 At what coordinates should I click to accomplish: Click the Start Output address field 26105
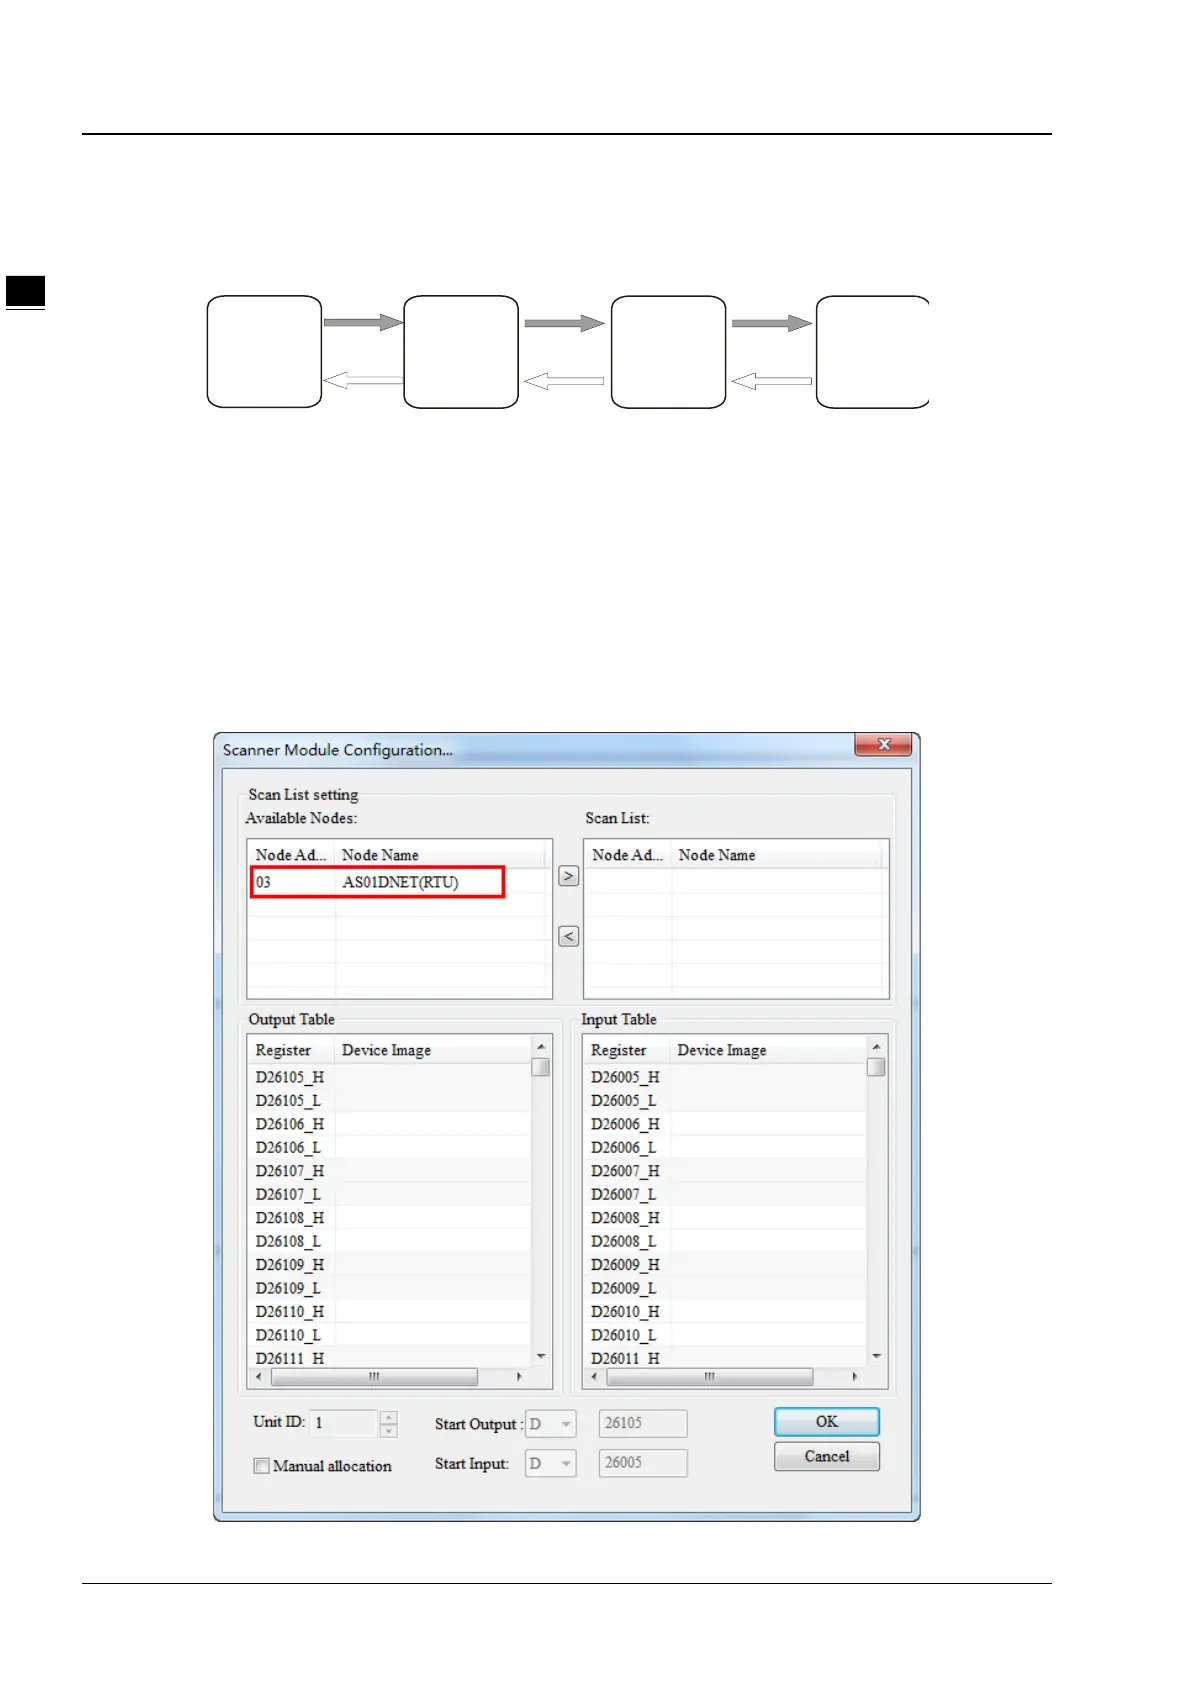pyautogui.click(x=643, y=1423)
